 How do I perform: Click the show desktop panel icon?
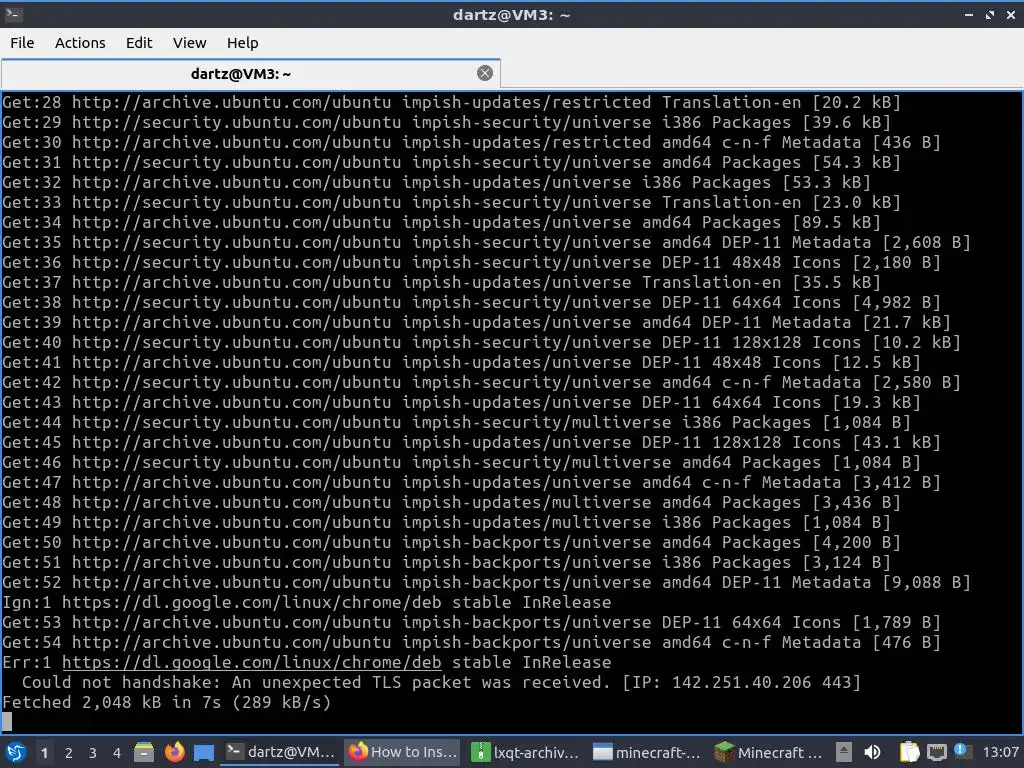[x=204, y=752]
